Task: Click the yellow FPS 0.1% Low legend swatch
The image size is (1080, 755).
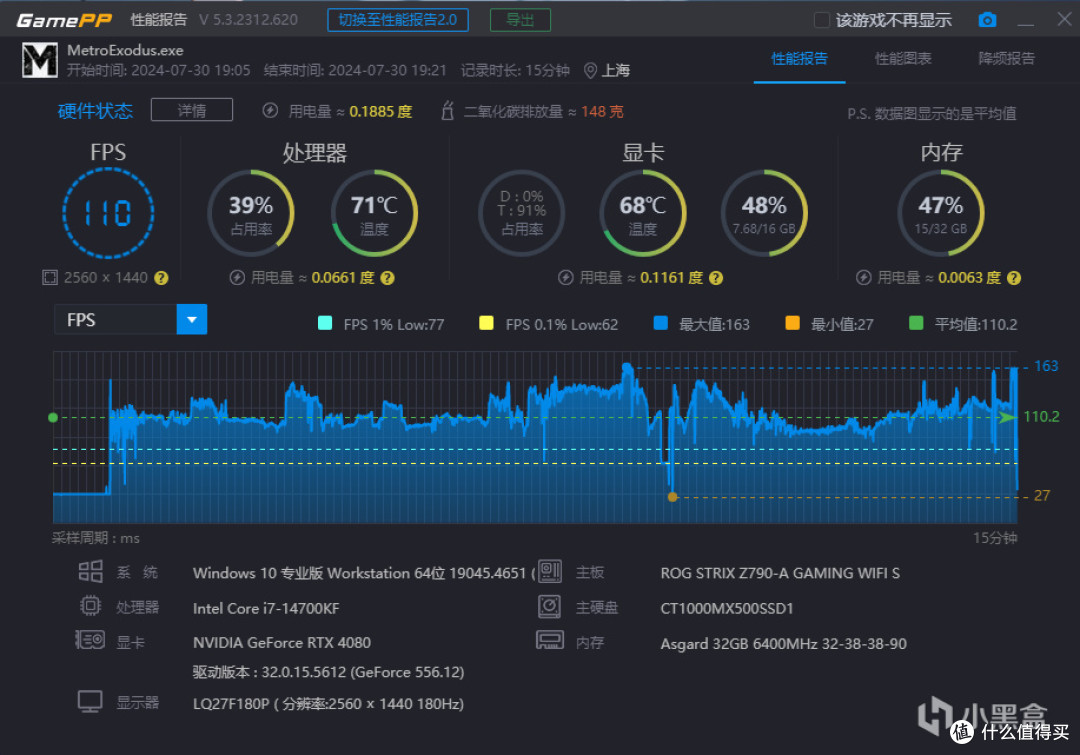Action: tap(486, 323)
